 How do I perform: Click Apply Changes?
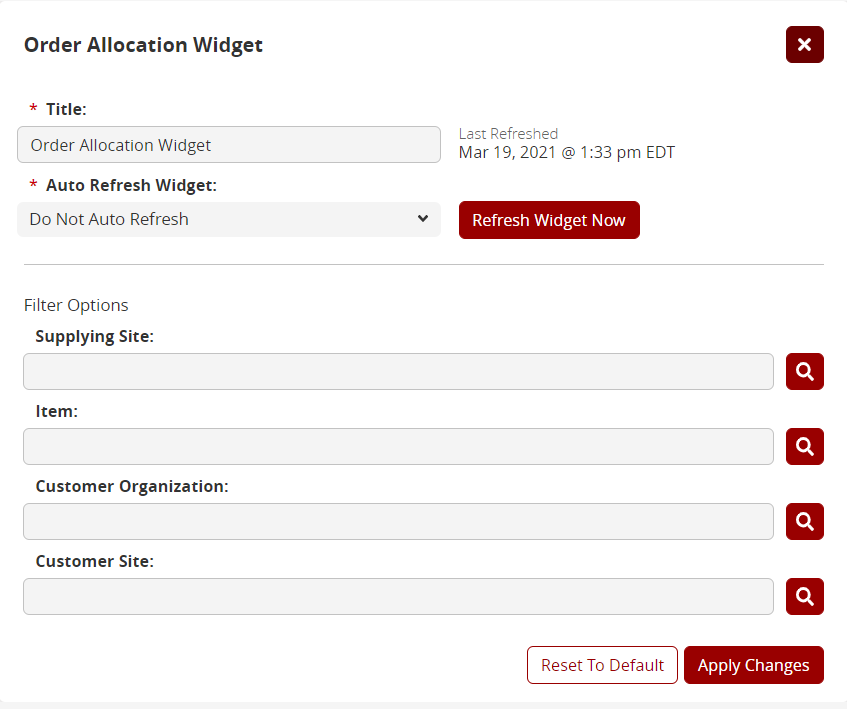[x=753, y=665]
